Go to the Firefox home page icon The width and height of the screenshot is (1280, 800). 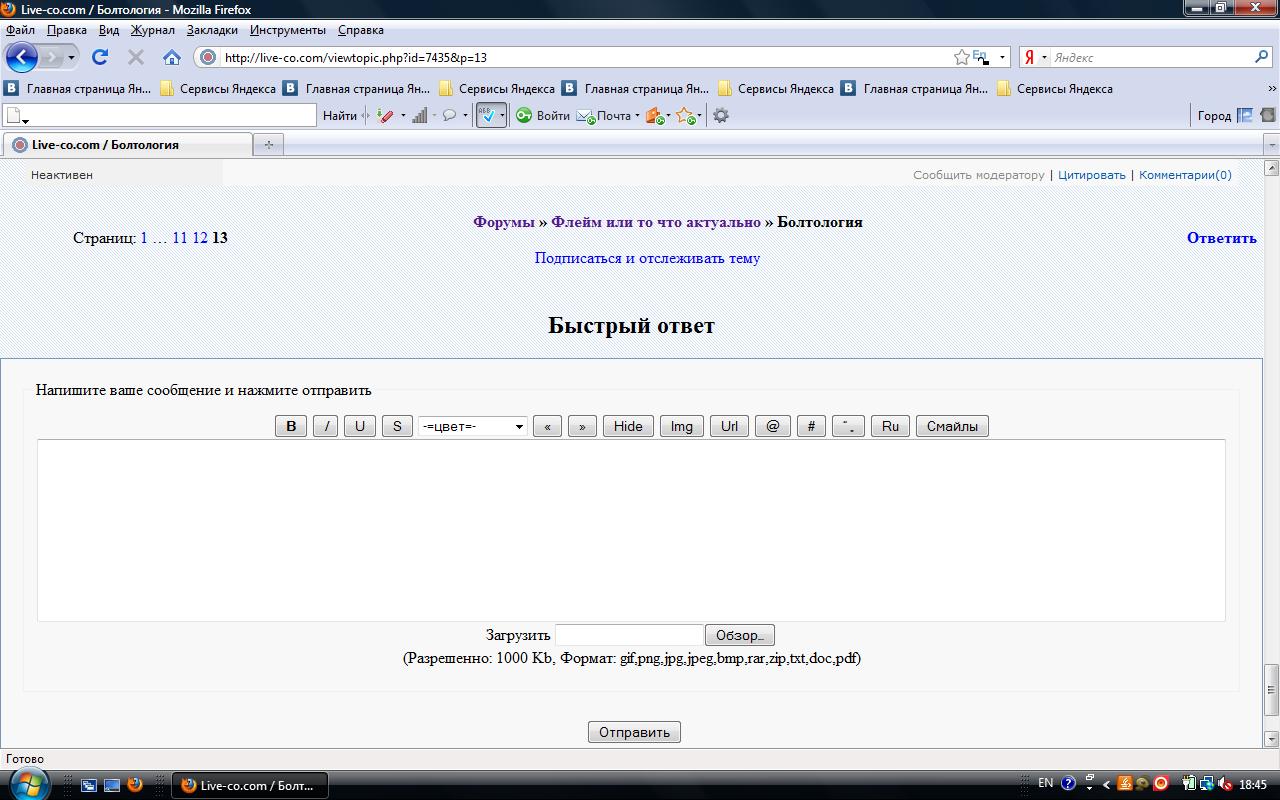172,57
